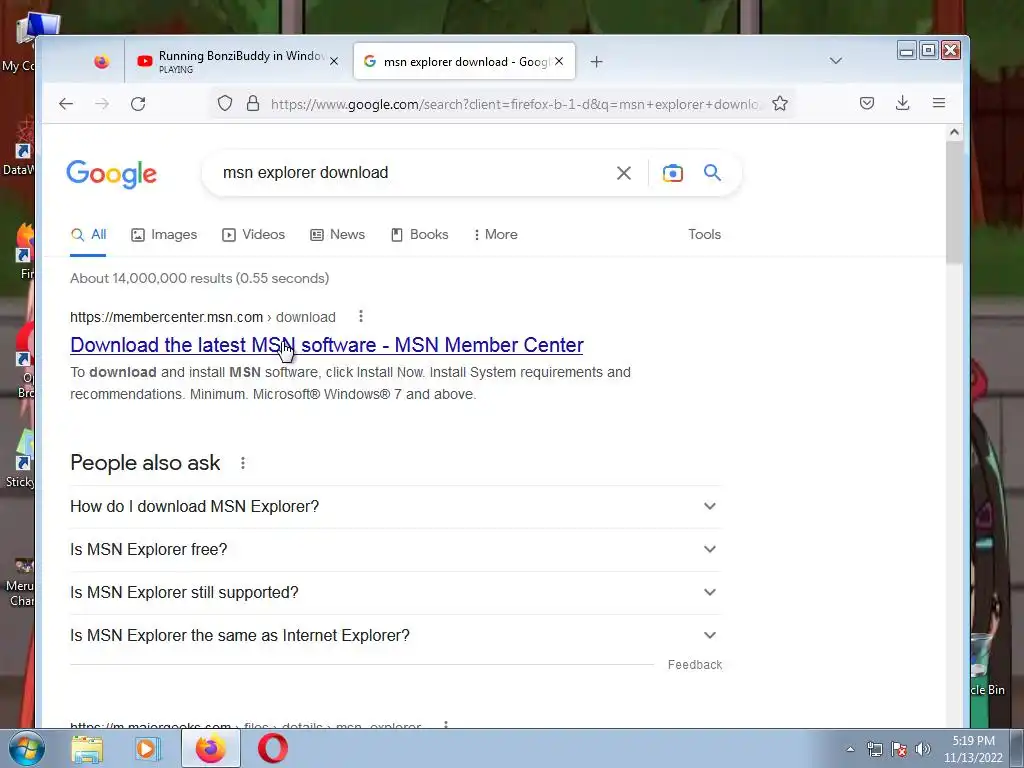Open Download the latest MSN software link
This screenshot has width=1024, height=768.
point(327,345)
